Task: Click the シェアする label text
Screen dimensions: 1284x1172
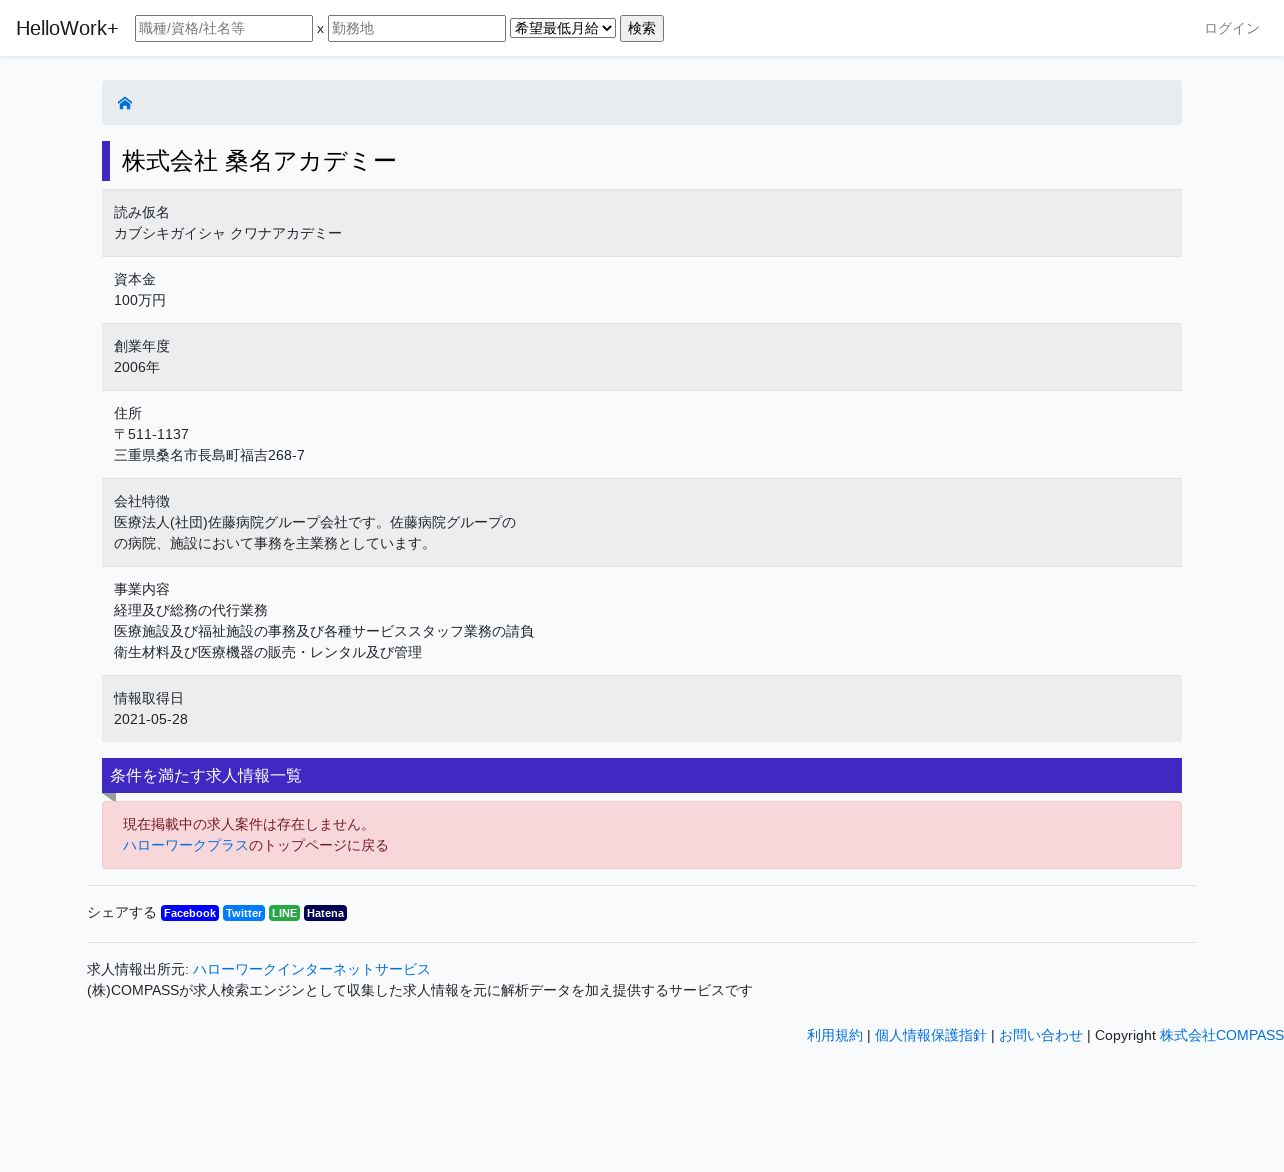Action: point(122,912)
